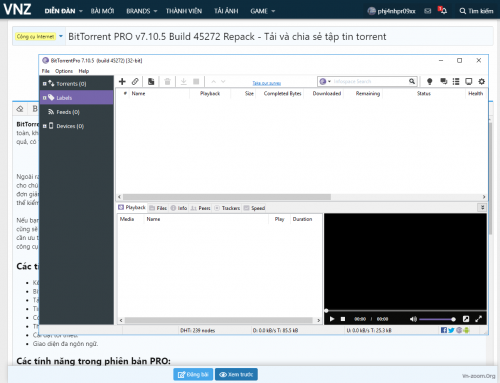Open the phj4nhpr09xx user account menu
Viewport: 500px width, 383px height.
[x=391, y=11]
